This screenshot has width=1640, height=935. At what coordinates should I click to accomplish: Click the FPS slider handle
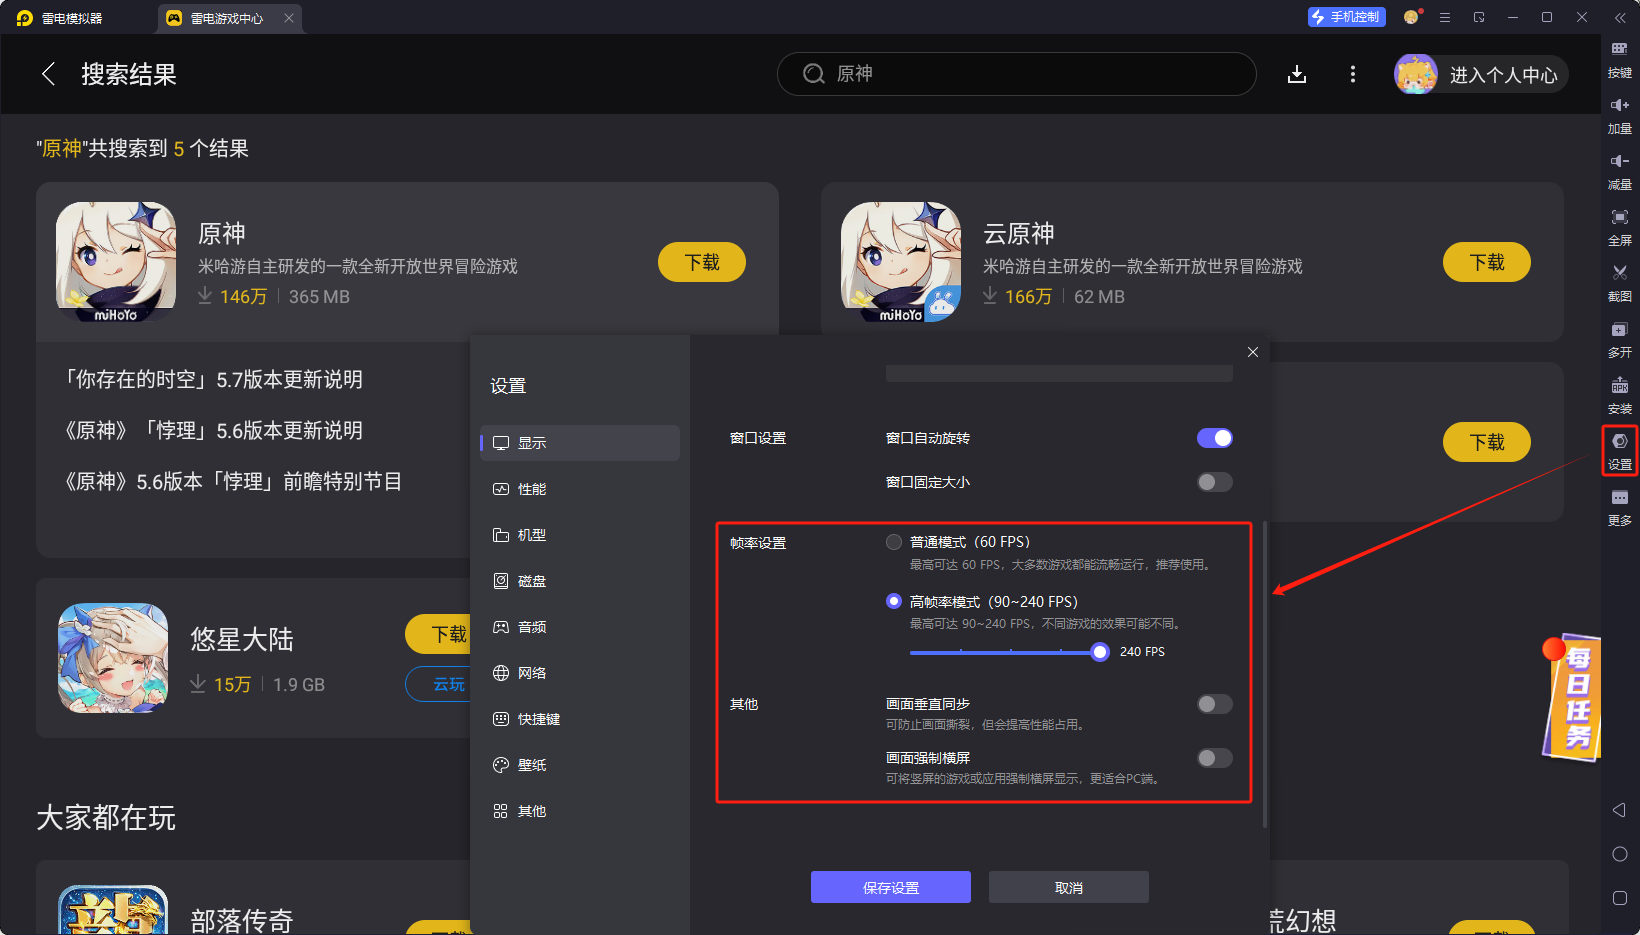click(1100, 652)
